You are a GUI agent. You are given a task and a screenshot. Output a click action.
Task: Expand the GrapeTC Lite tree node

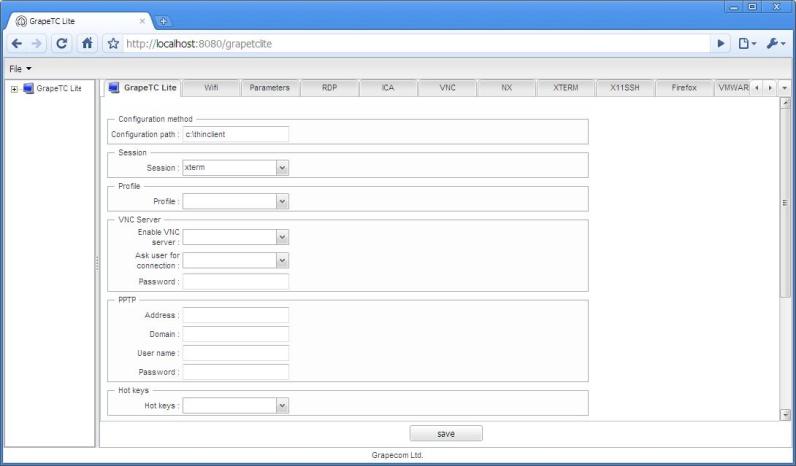tap(13, 88)
